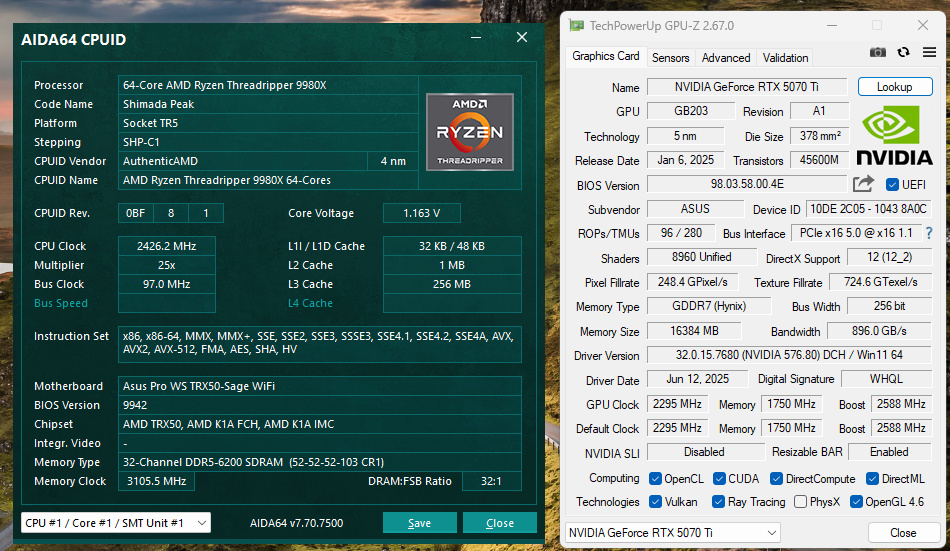Screen dimensions: 950x551
Task: Click the CPU Clock value 2426.2 MHz
Action: [167, 246]
